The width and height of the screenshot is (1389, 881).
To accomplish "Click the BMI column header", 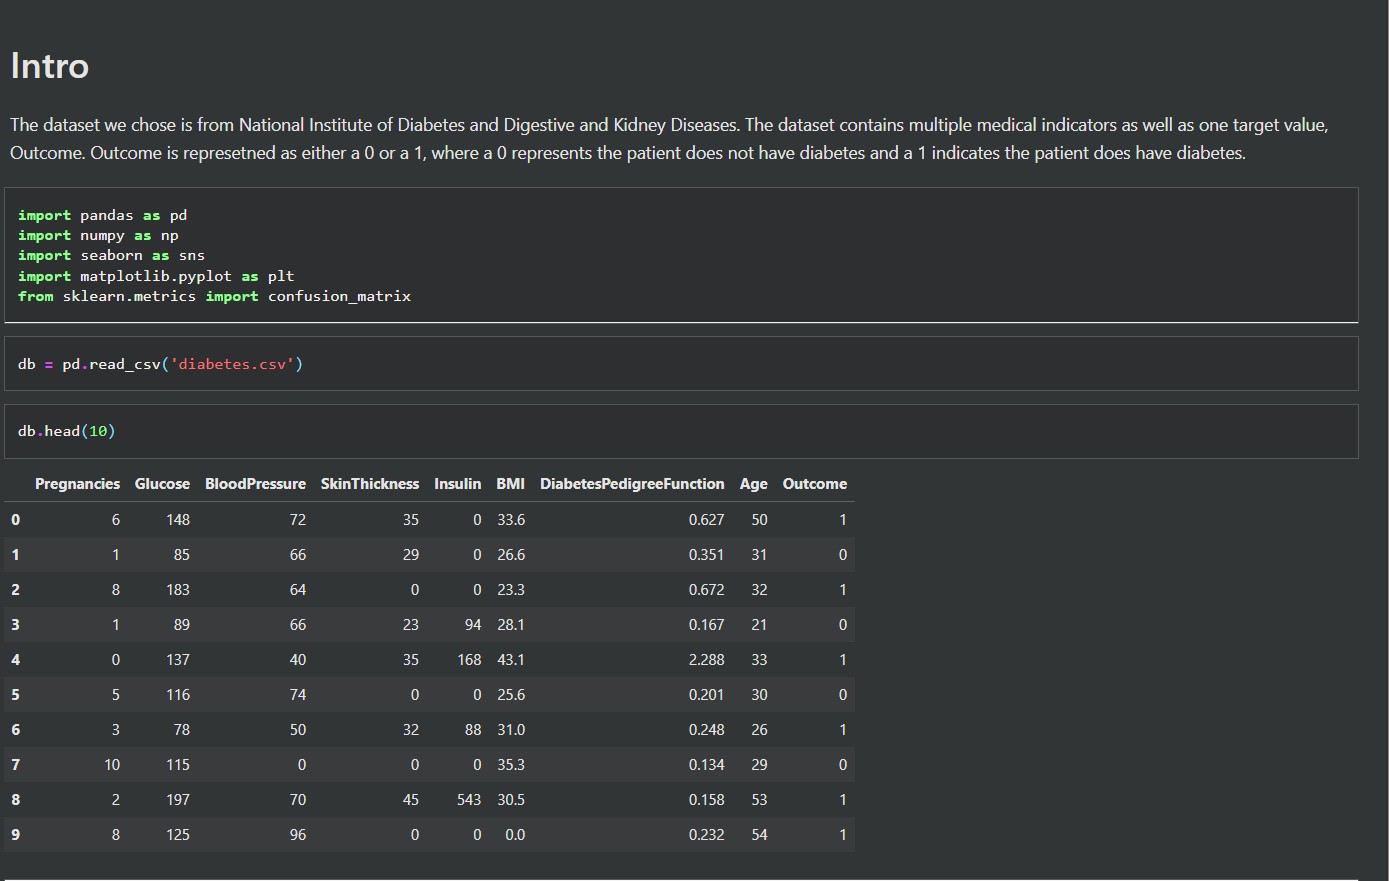I will pyautogui.click(x=510, y=484).
